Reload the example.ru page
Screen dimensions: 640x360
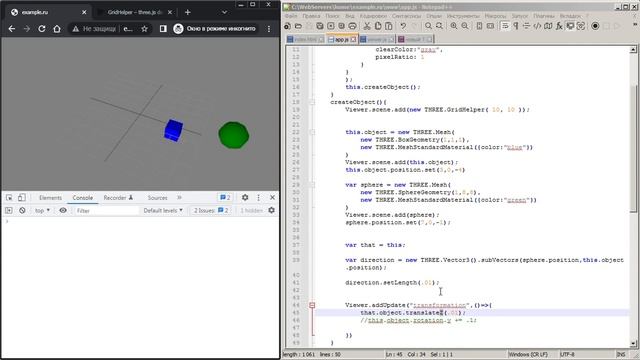click(x=42, y=29)
